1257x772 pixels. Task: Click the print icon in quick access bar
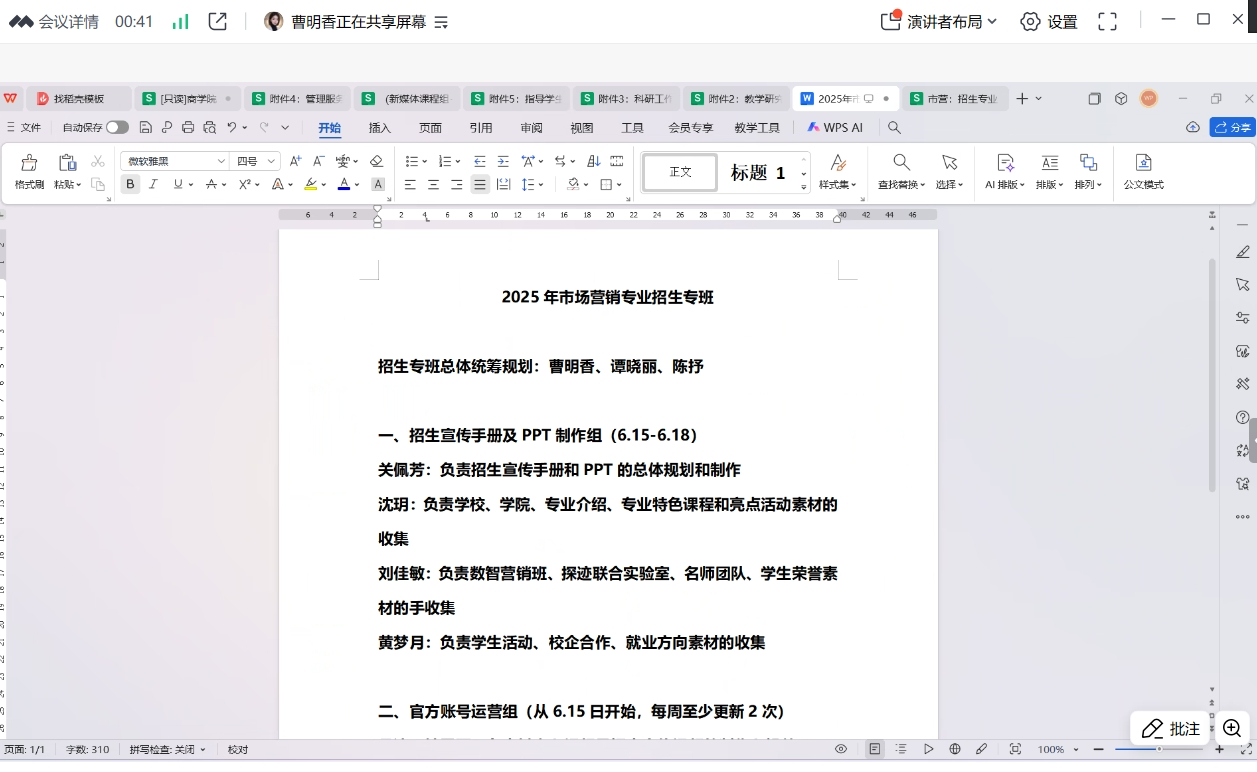[188, 128]
